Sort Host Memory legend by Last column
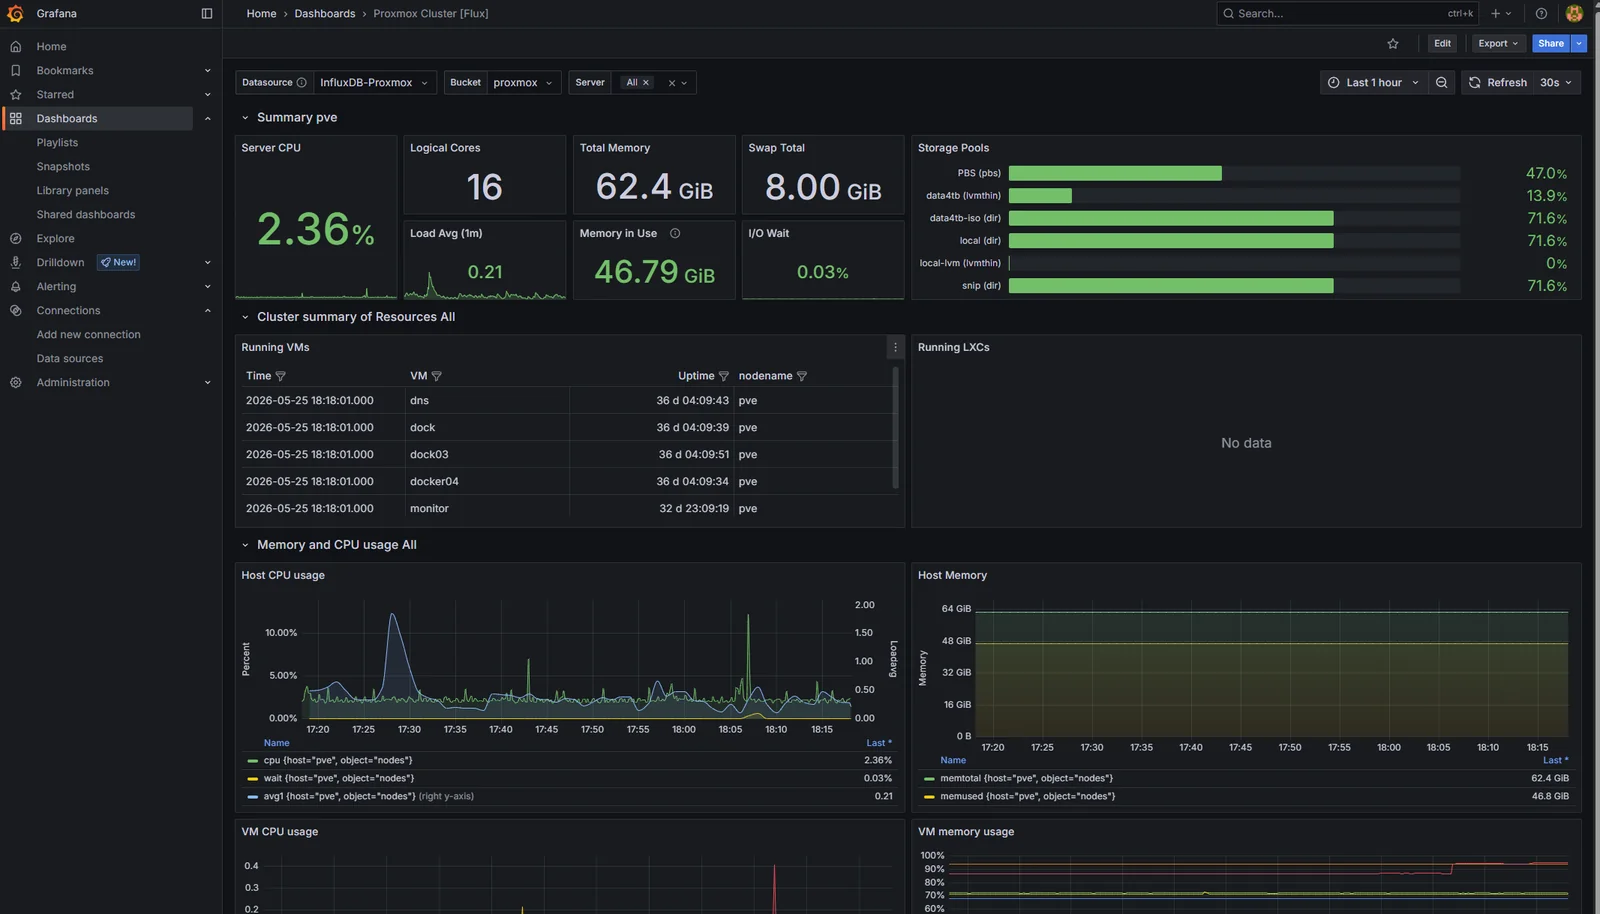Image resolution: width=1600 pixels, height=914 pixels. pos(1554,761)
